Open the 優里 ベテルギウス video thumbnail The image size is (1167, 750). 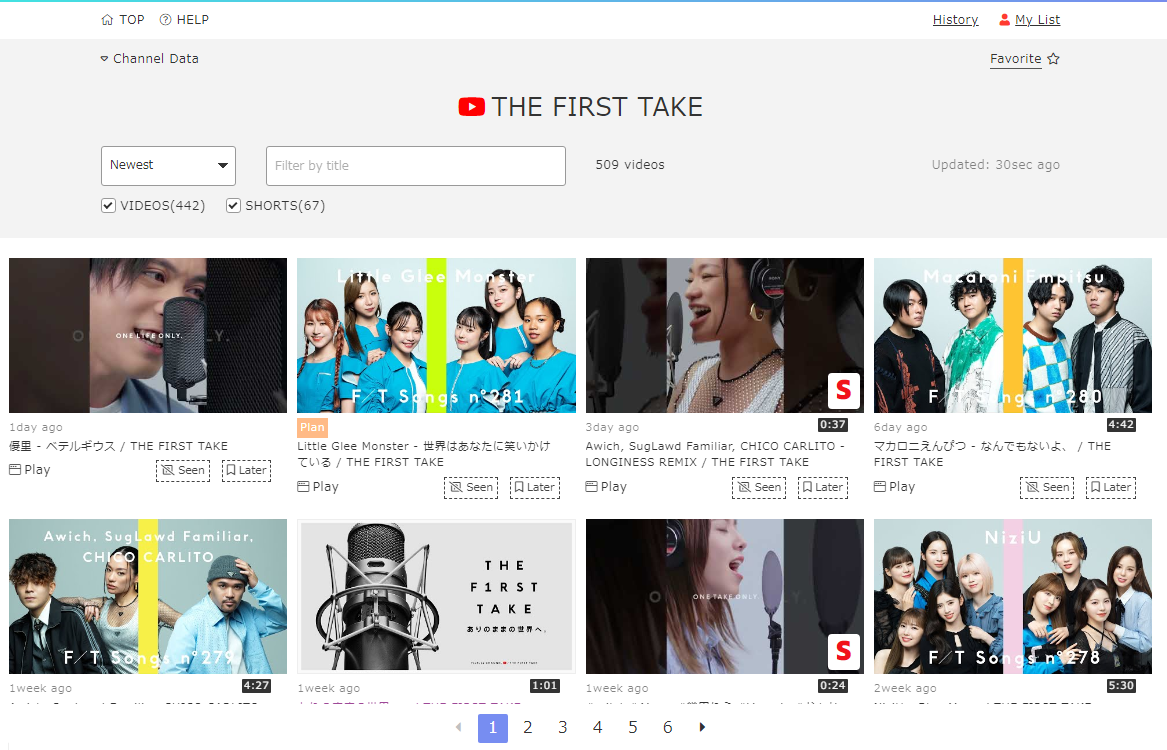(x=148, y=335)
